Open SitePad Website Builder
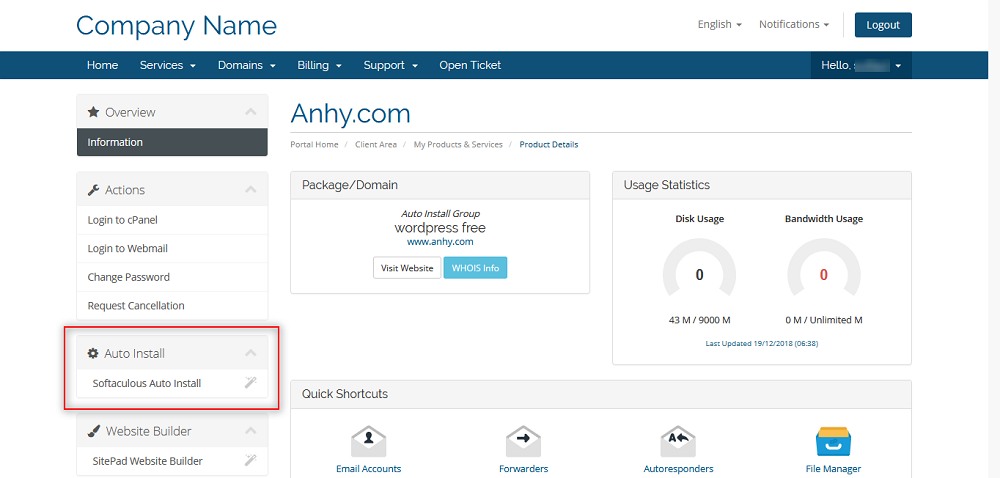Image resolution: width=1000 pixels, height=478 pixels. tap(172, 461)
